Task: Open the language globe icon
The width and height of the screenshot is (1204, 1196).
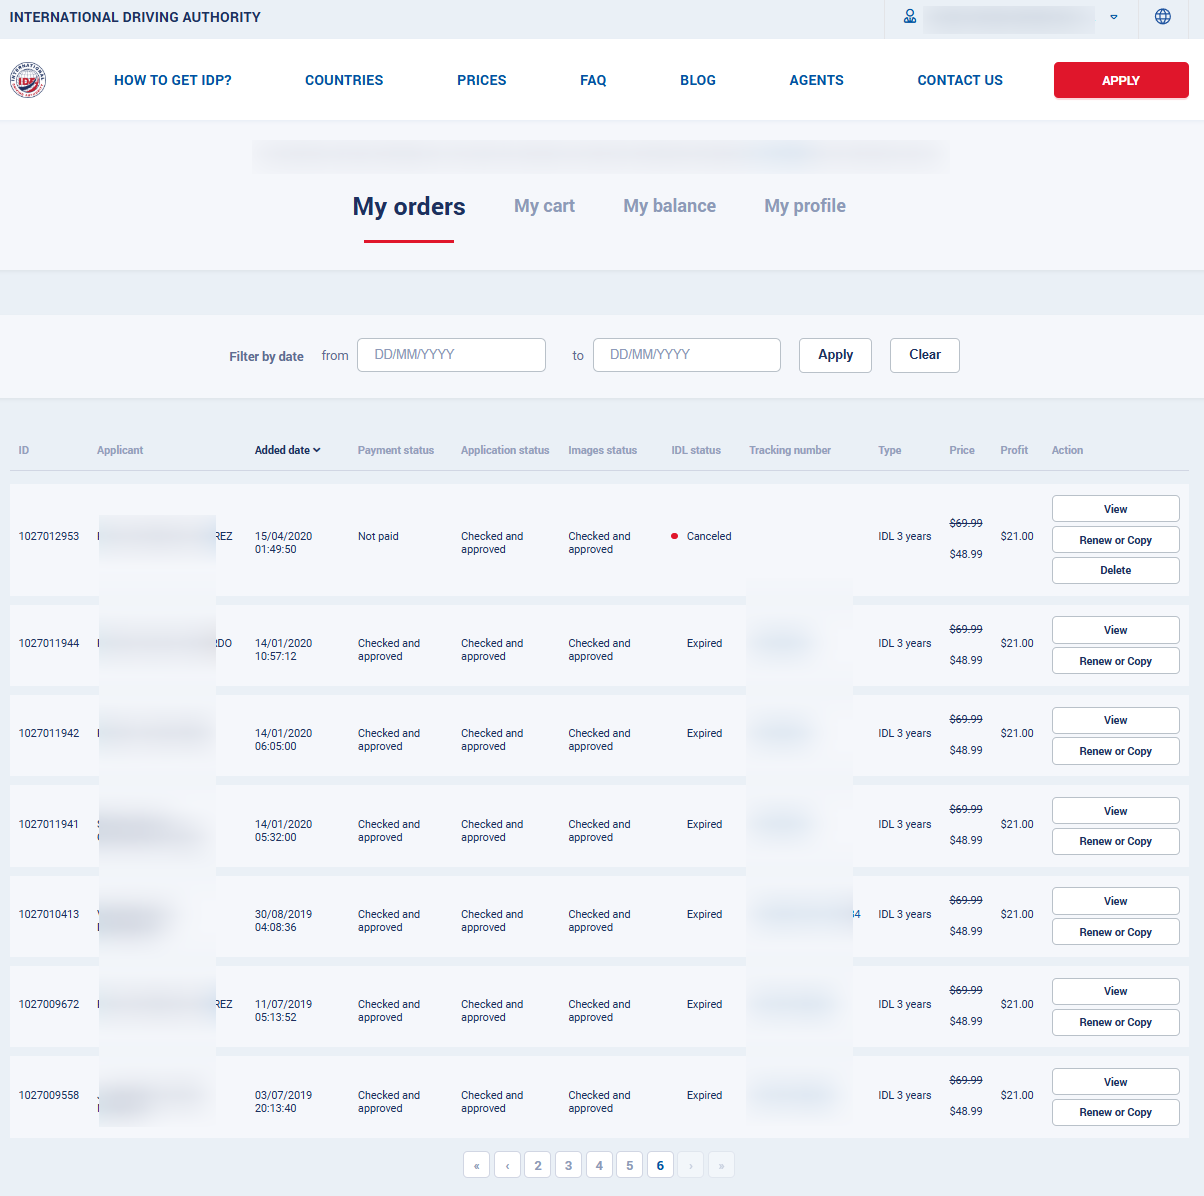Action: [1162, 17]
